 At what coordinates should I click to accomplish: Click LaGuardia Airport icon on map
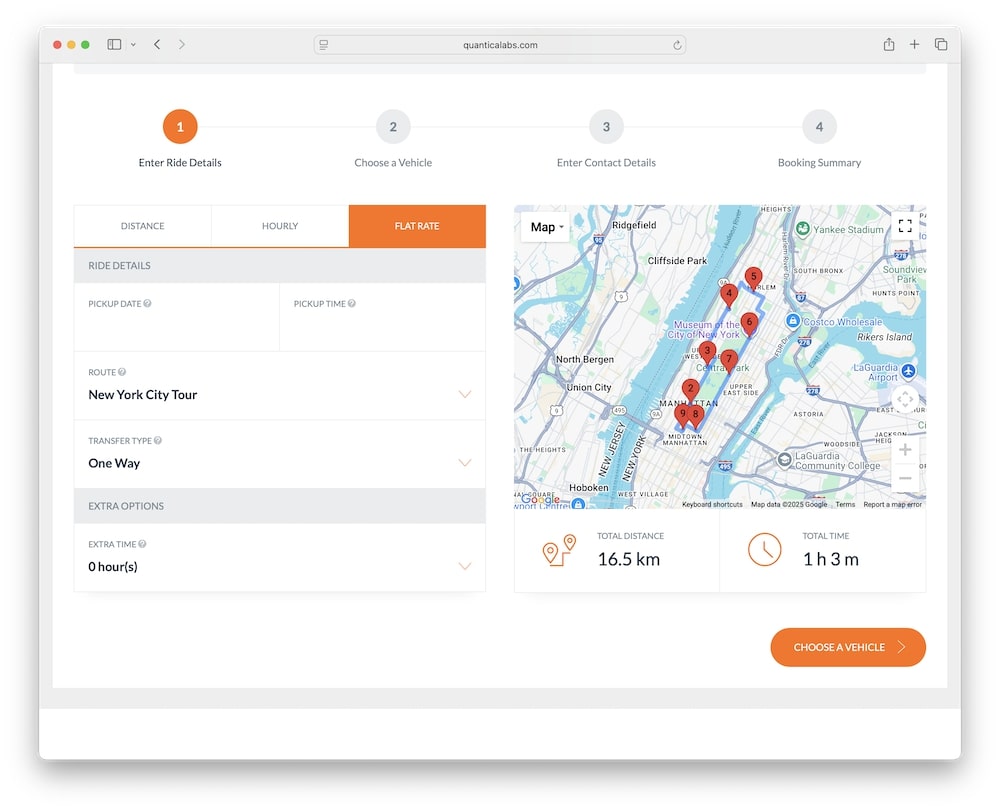click(909, 370)
